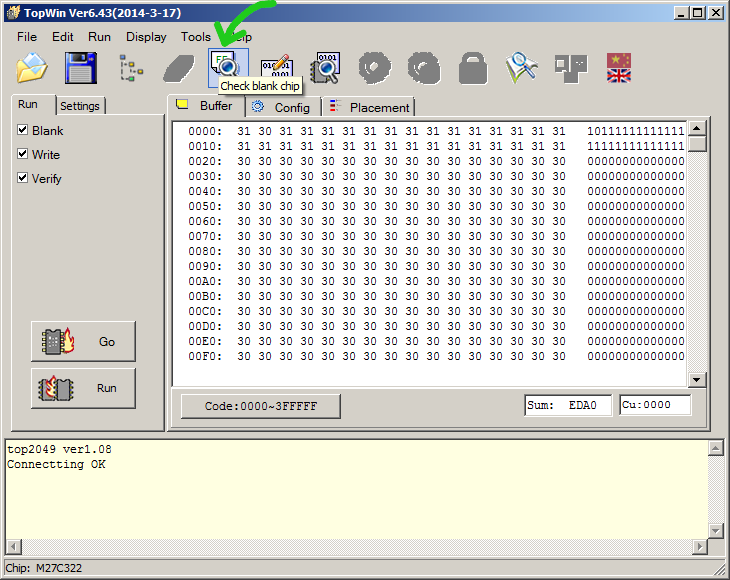This screenshot has width=730, height=580.
Task: Click the write chip pencil icon
Action: click(276, 68)
